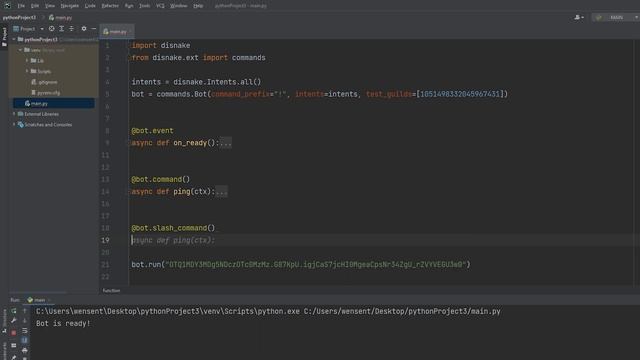640x360 pixels.
Task: Click the Rerun icon in Run panel
Action: (14, 311)
